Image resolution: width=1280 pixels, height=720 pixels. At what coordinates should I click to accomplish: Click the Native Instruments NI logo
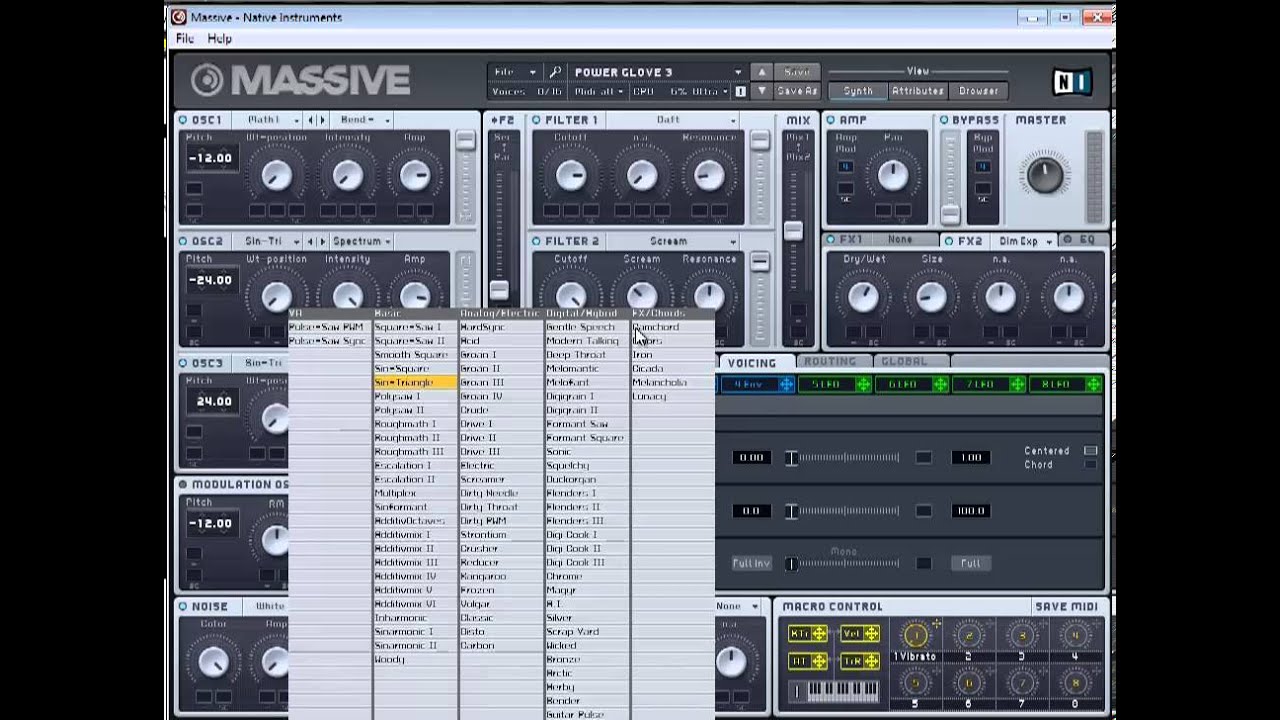click(x=1071, y=82)
